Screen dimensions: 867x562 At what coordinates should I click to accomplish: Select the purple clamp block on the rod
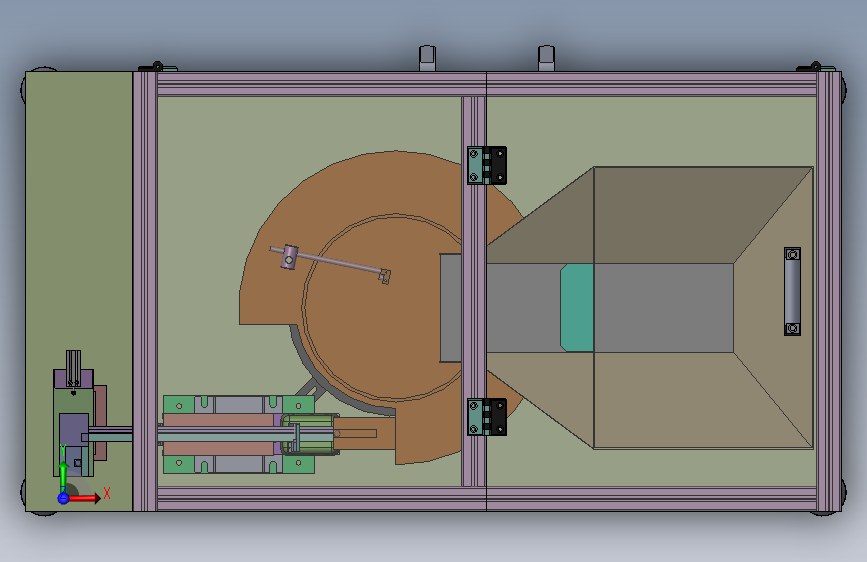[x=289, y=257]
